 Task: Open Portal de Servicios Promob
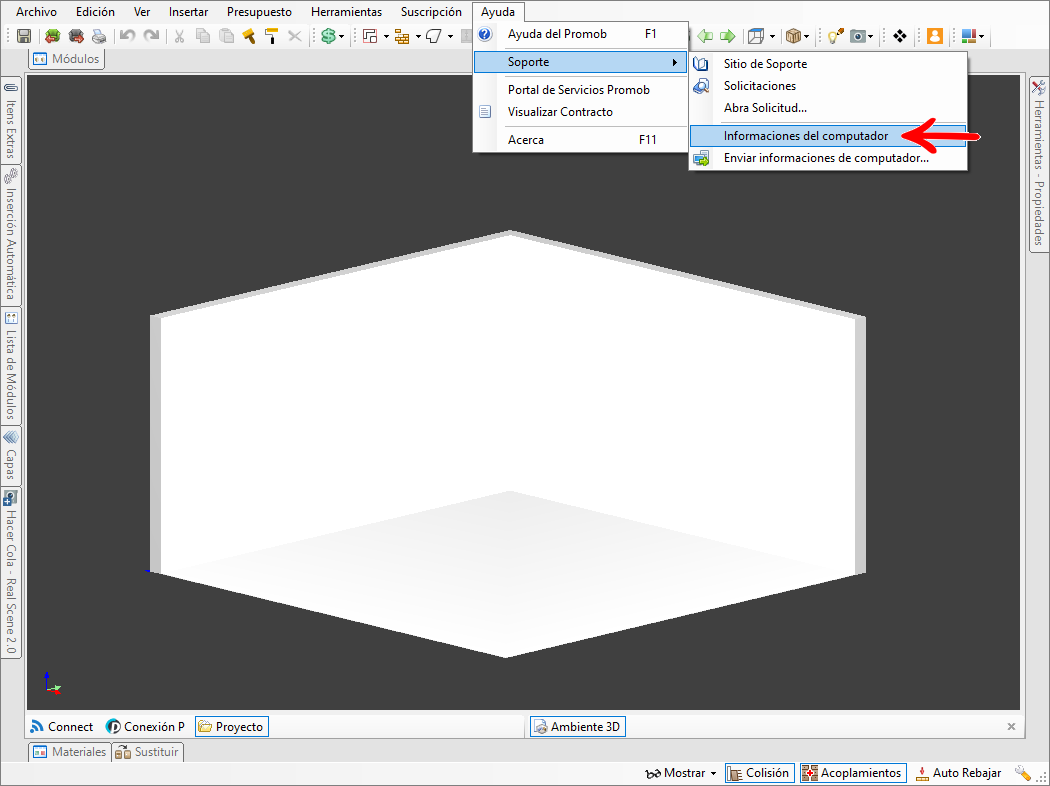pos(581,90)
